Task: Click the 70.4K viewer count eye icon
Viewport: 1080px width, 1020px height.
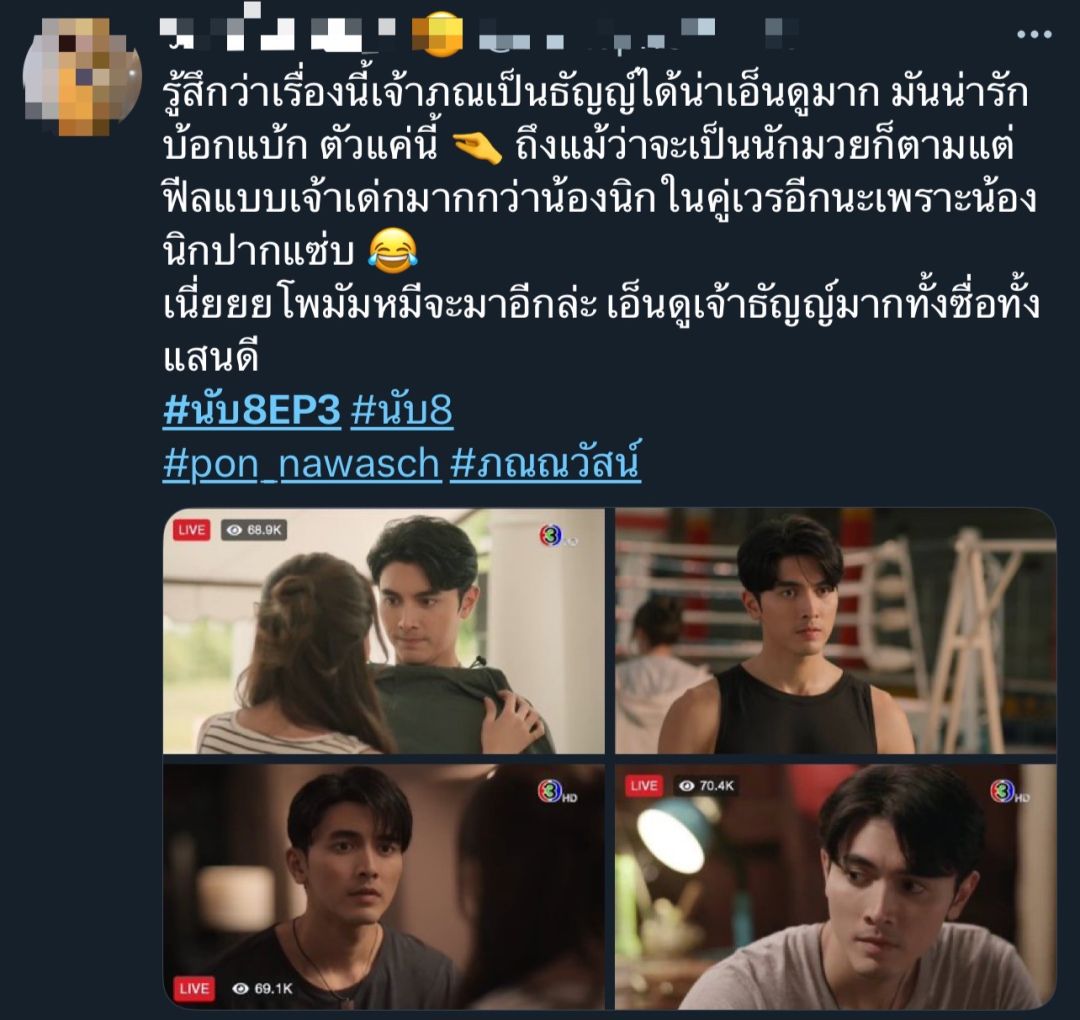Action: pos(687,786)
